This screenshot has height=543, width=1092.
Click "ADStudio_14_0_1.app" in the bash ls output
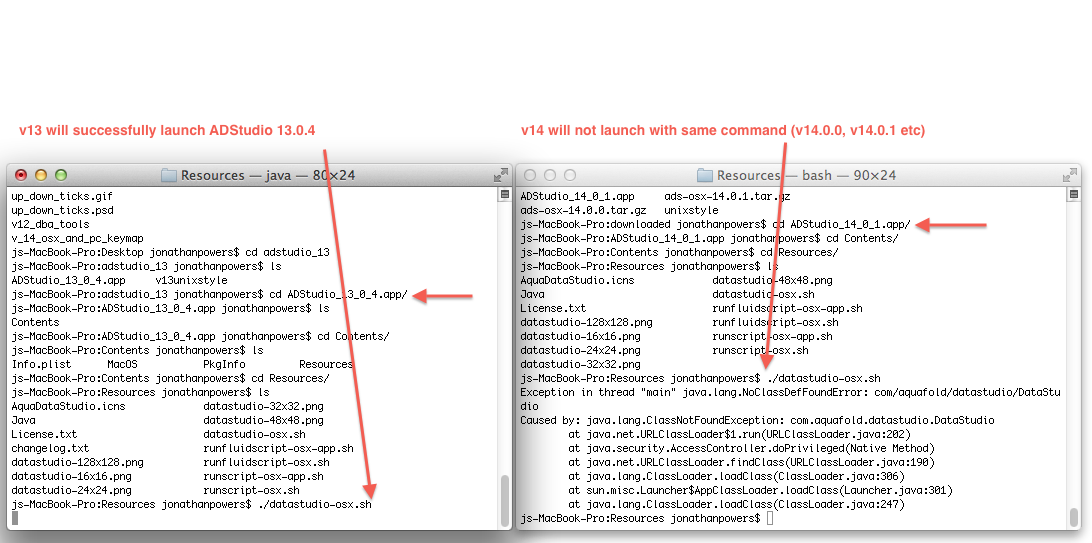577,196
